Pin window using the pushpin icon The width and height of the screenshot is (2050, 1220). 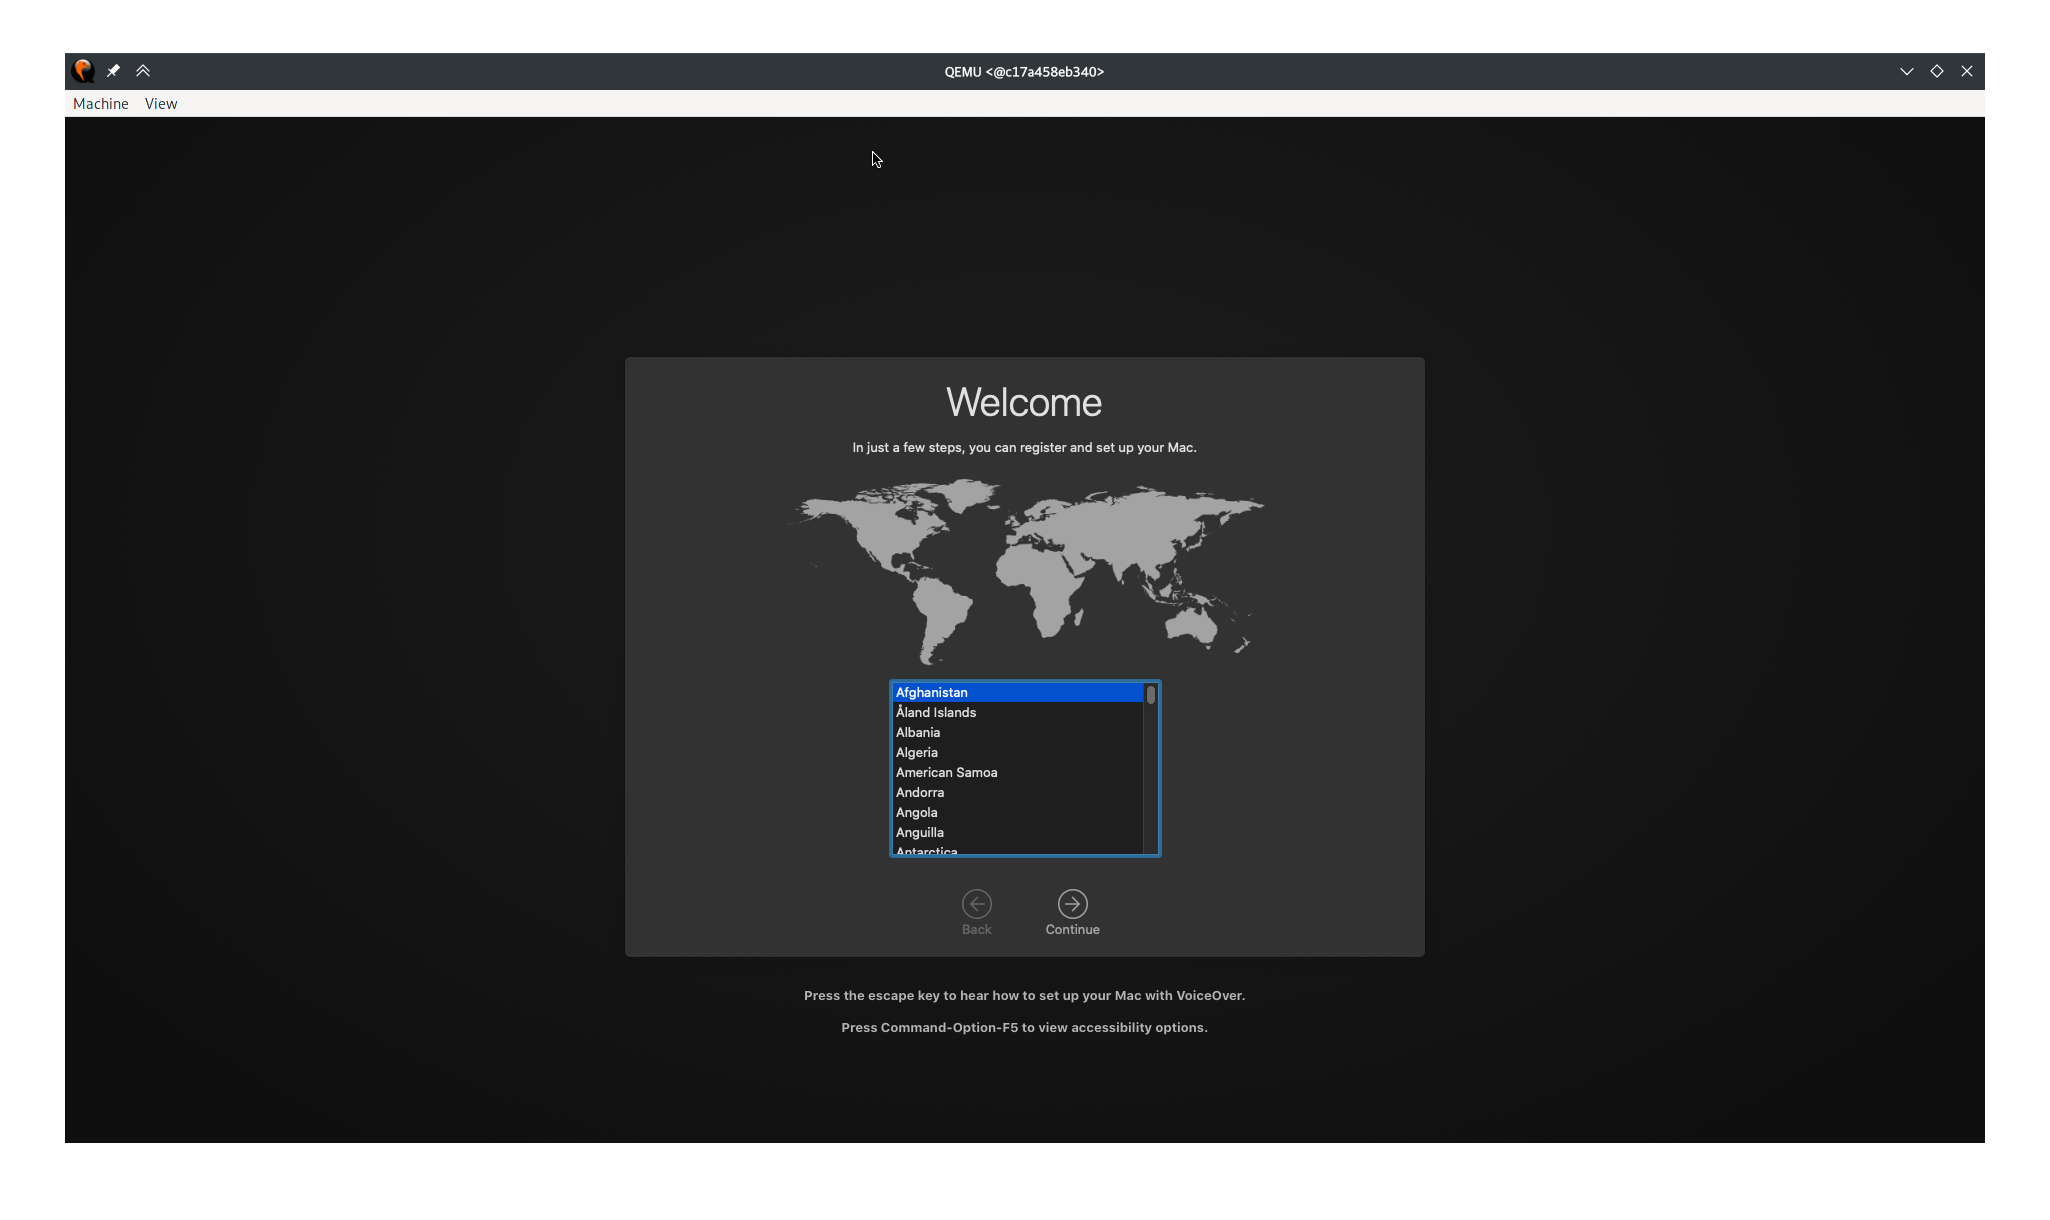coord(113,71)
